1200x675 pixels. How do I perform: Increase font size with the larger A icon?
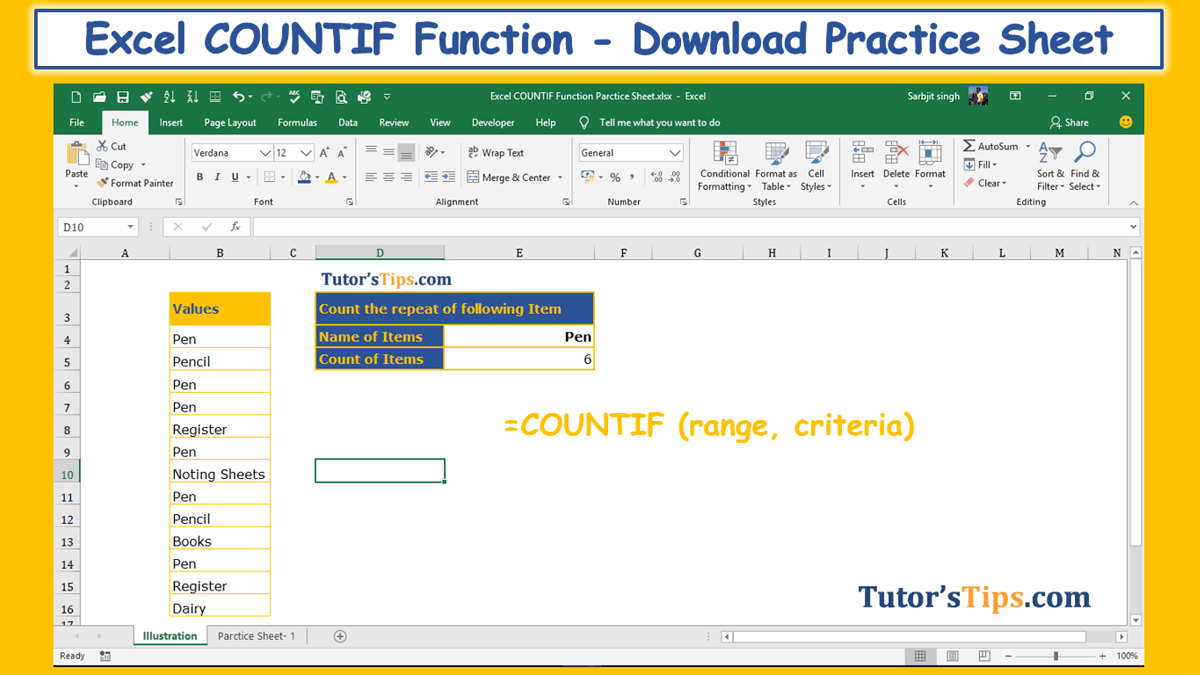[326, 153]
